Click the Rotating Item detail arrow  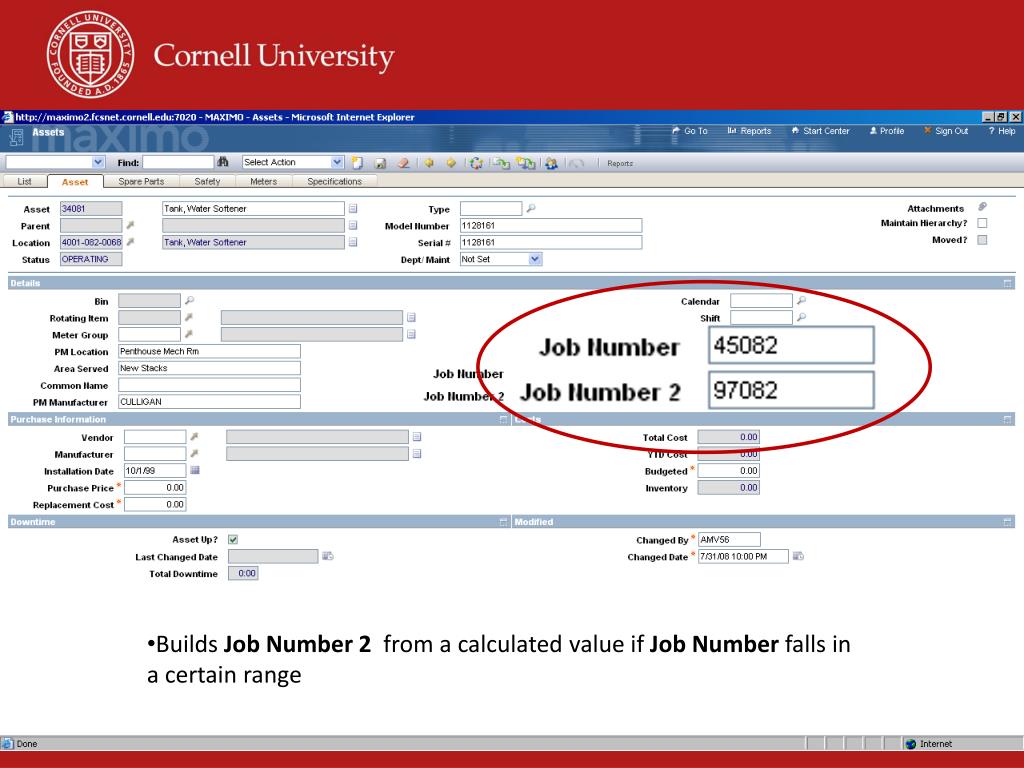[189, 317]
